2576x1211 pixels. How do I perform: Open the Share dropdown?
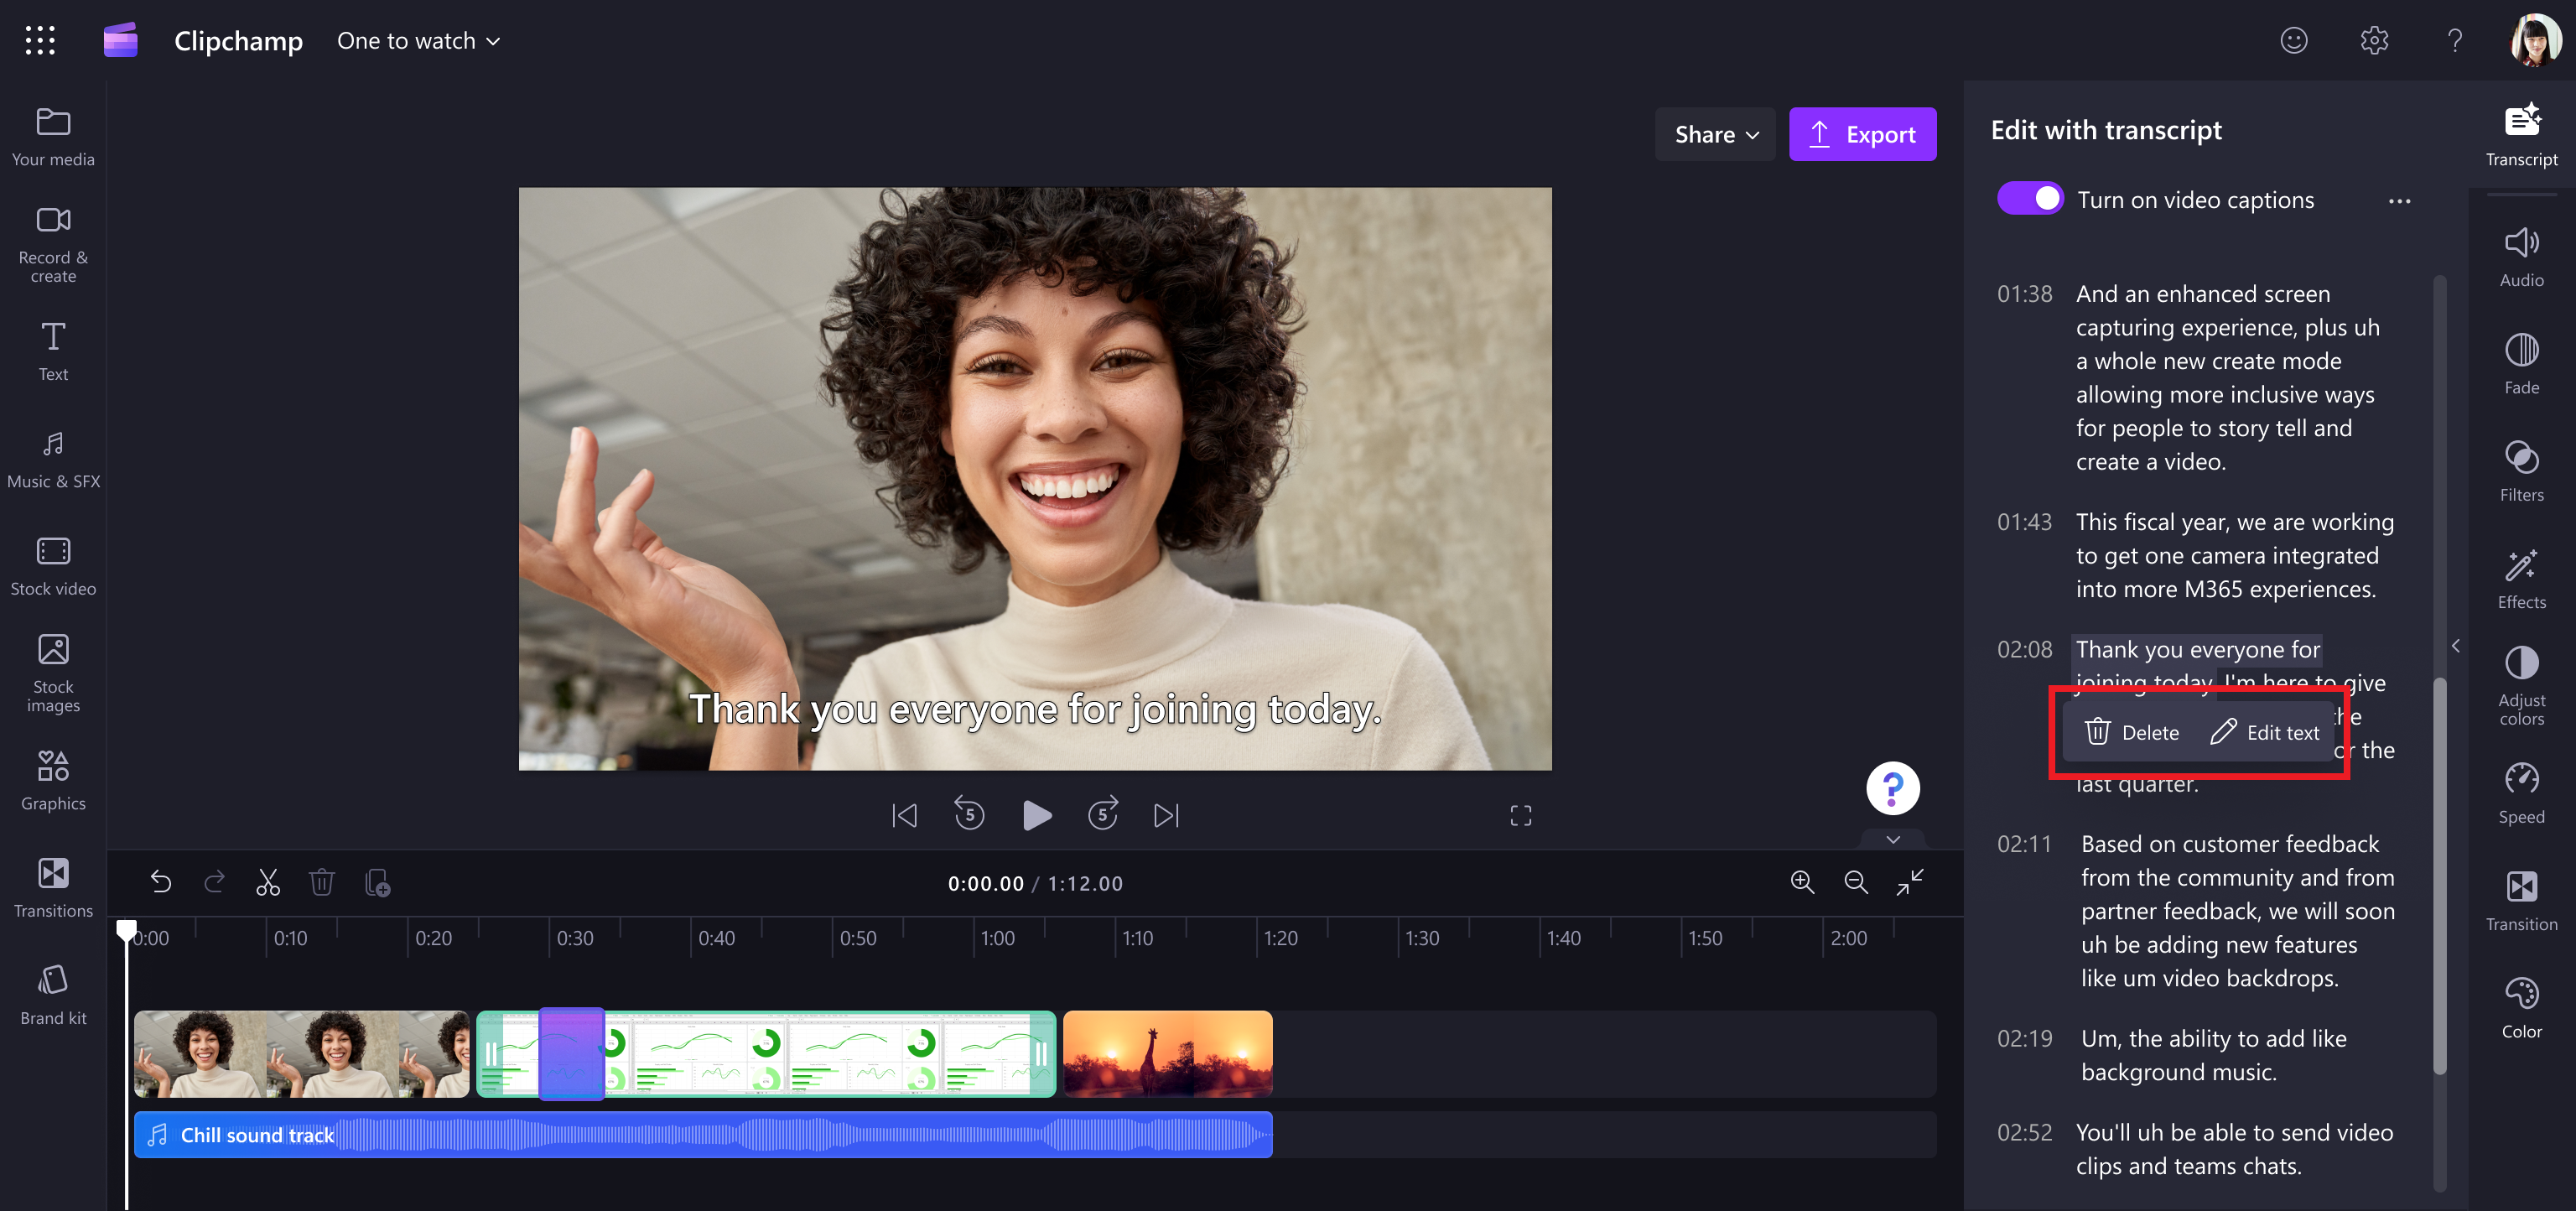(x=1714, y=133)
